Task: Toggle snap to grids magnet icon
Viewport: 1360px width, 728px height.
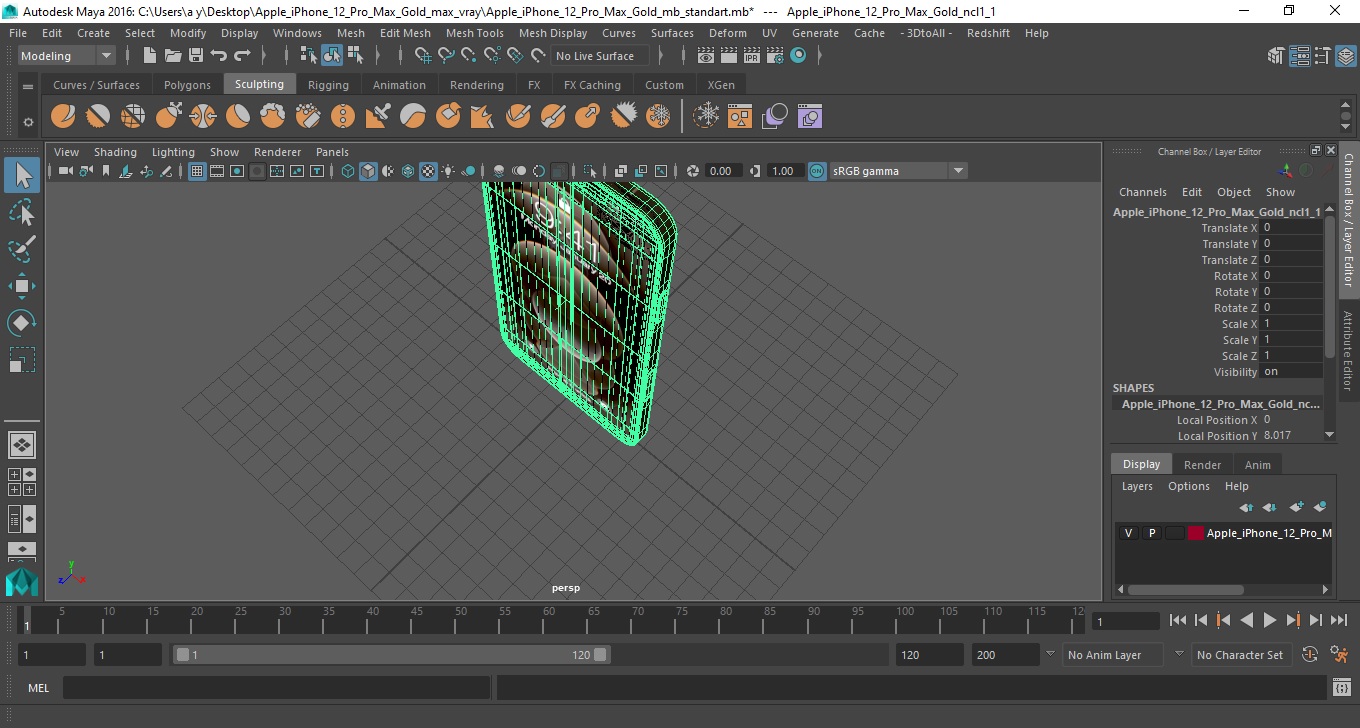Action: pyautogui.click(x=423, y=56)
